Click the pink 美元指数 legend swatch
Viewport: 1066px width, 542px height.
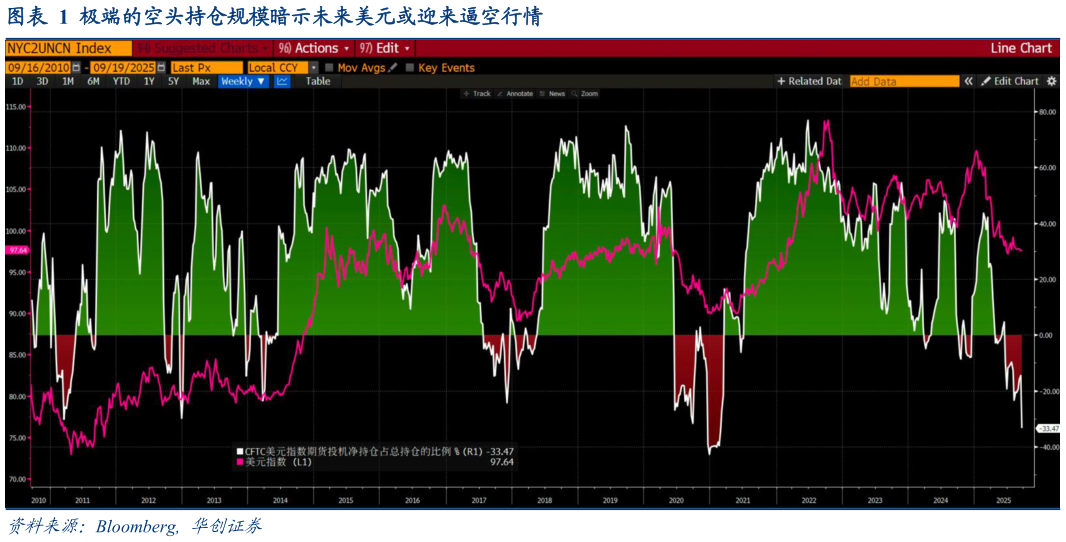[240, 462]
